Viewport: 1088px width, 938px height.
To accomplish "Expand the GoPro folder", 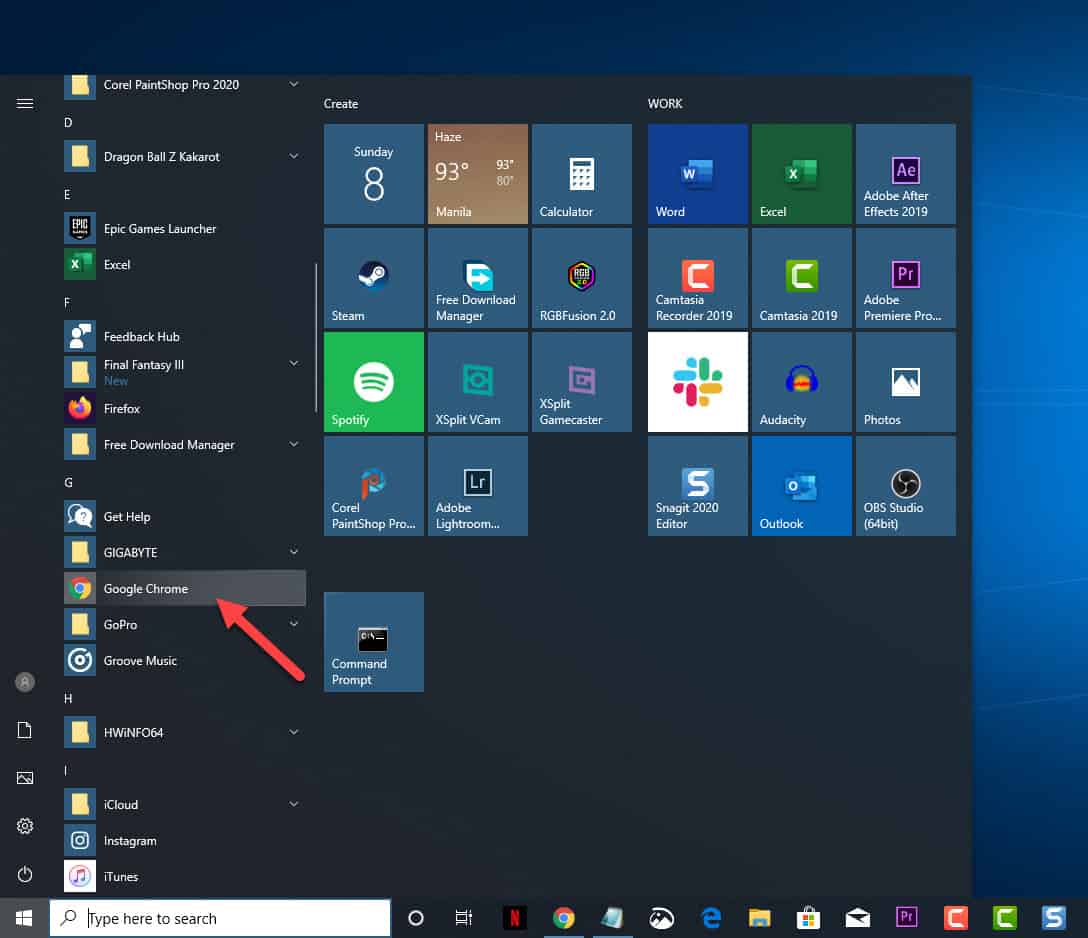I will [185, 624].
